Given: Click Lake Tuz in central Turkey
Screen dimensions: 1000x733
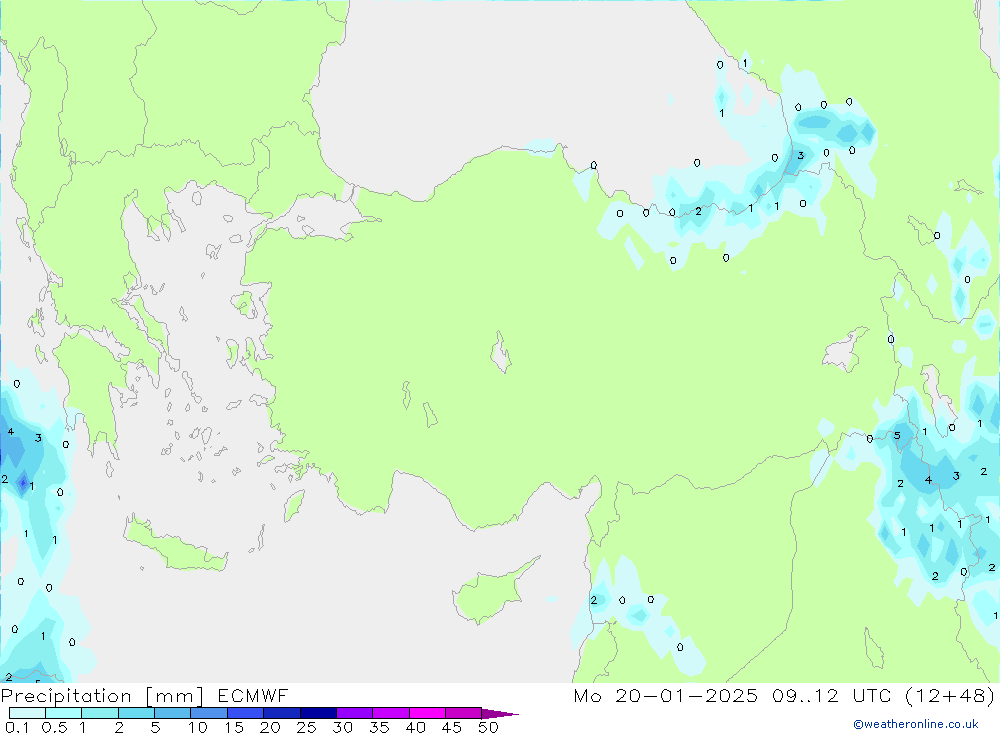Looking at the screenshot, I should coord(500,353).
